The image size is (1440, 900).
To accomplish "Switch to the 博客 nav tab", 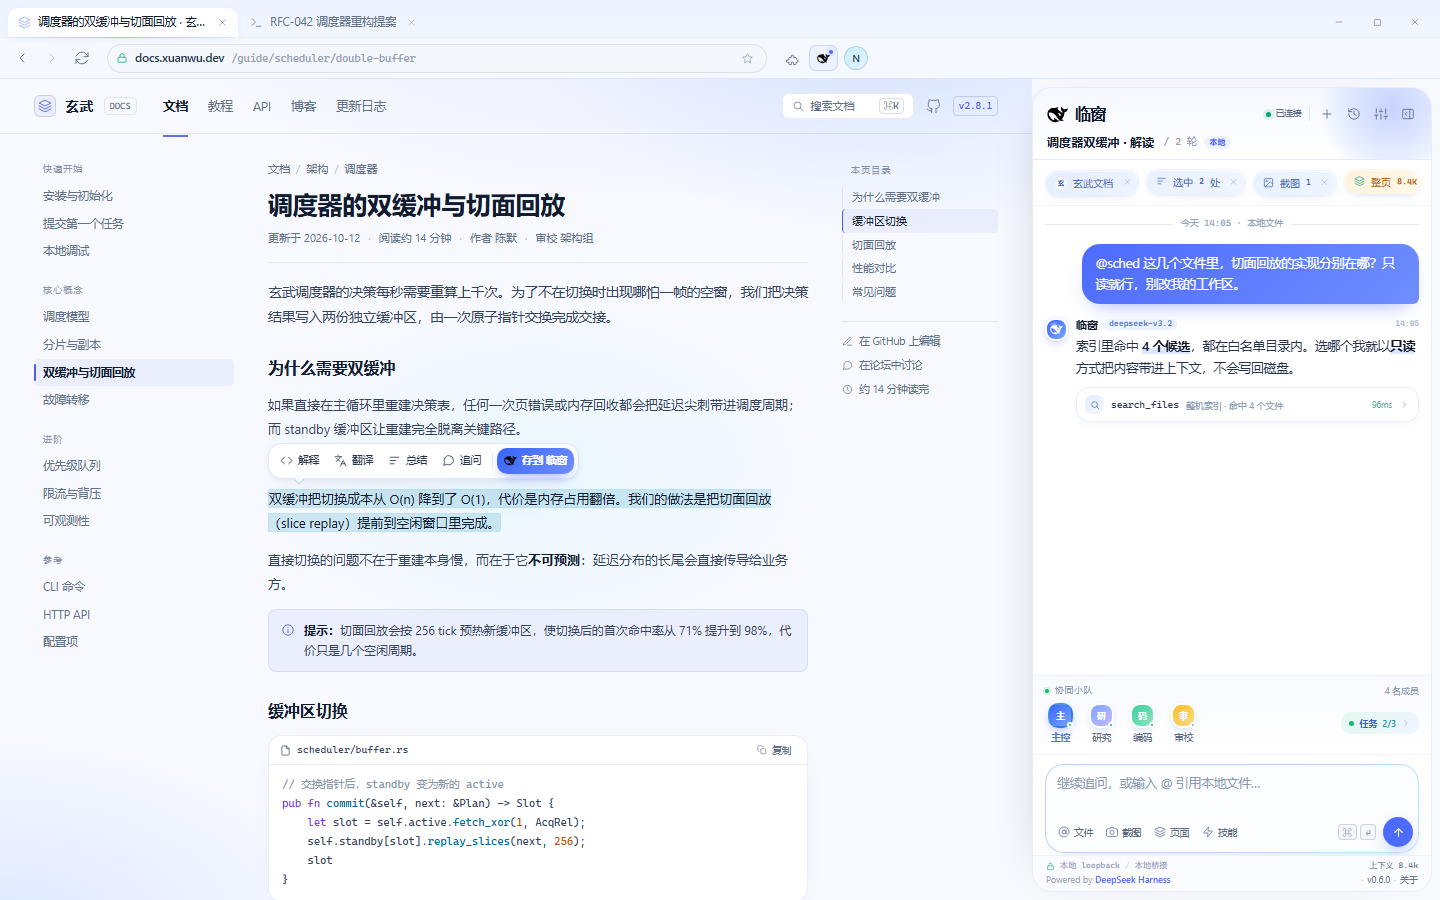I will pyautogui.click(x=303, y=106).
